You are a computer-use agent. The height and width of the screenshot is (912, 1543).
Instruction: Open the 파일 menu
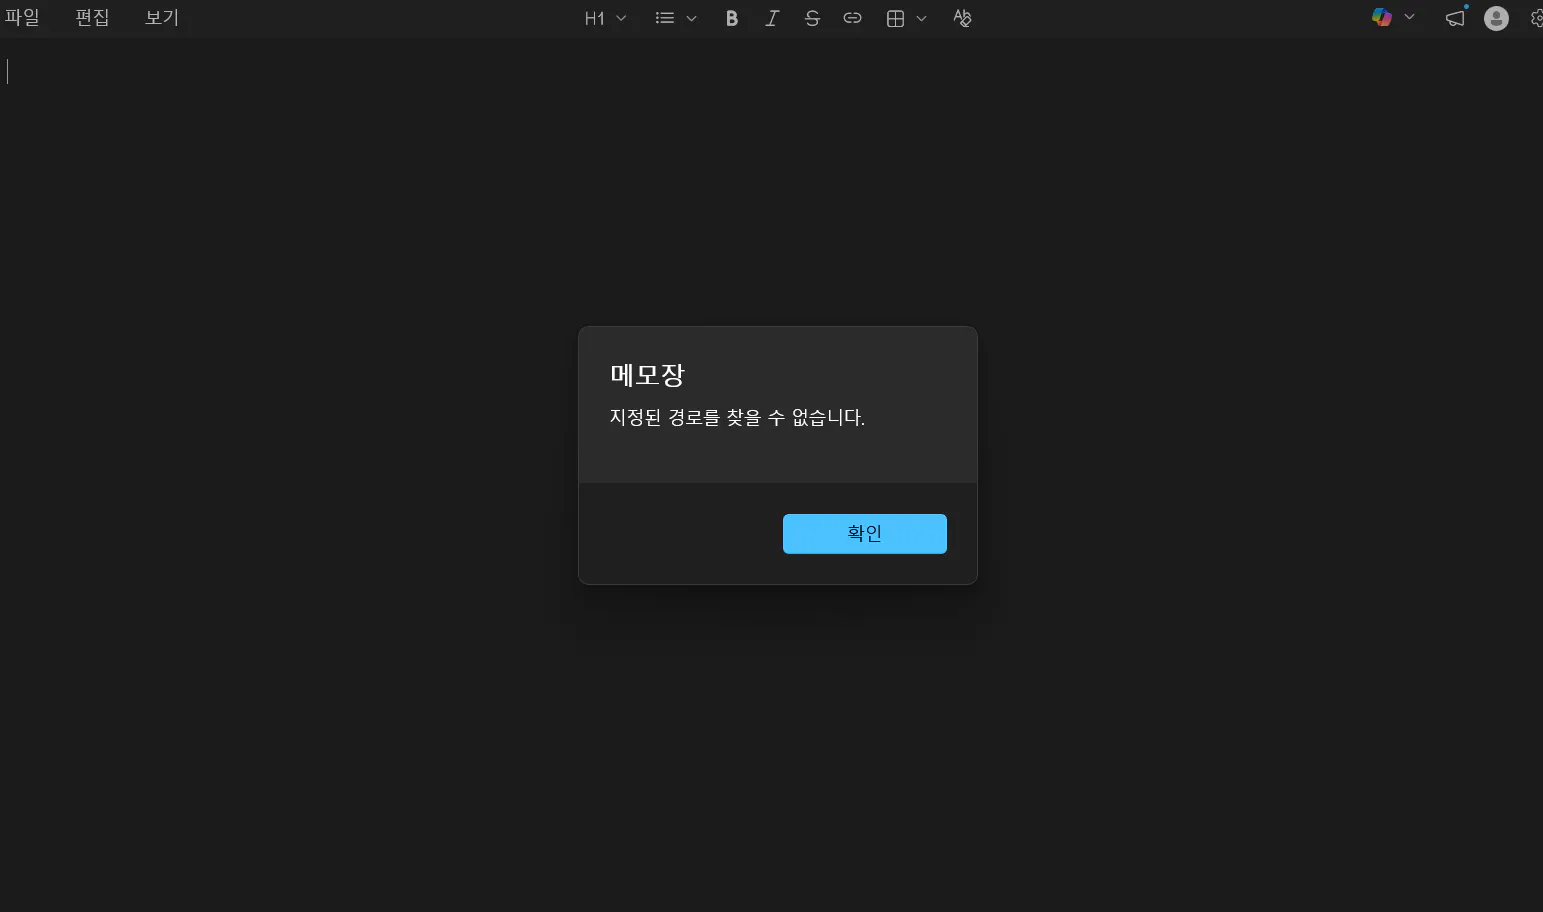(x=22, y=18)
